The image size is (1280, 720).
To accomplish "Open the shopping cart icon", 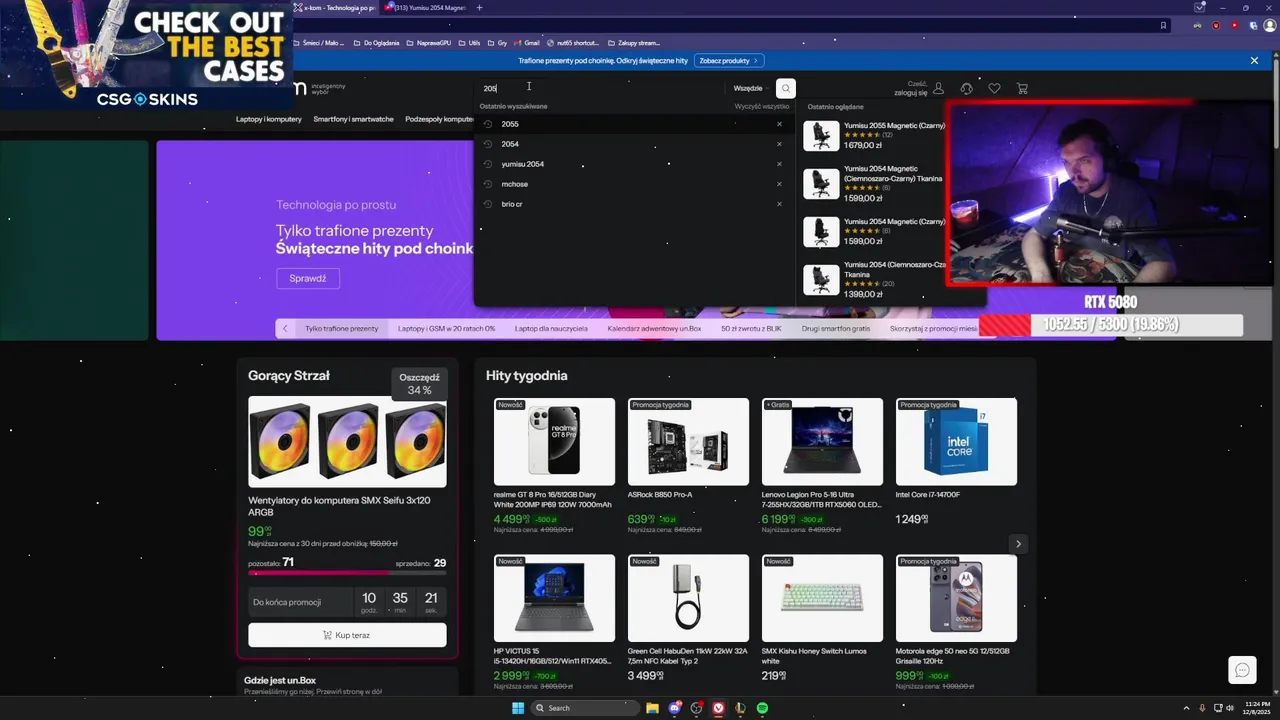I will pyautogui.click(x=1022, y=88).
